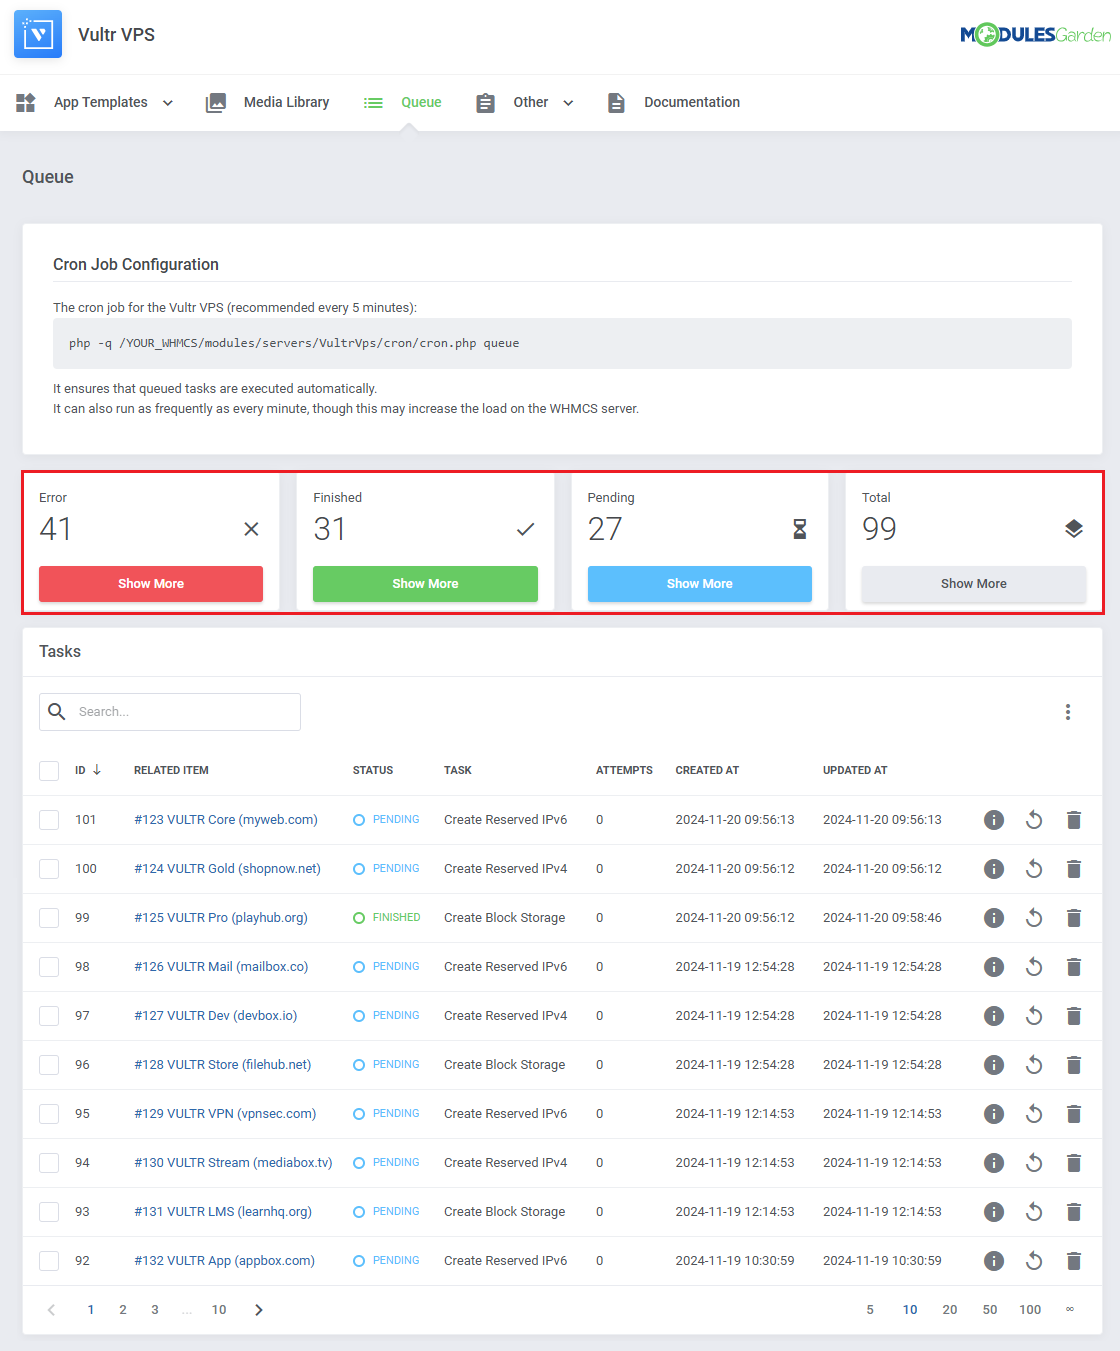Rerun task 95 for vpnsec.com
The height and width of the screenshot is (1351, 1120).
point(1034,1114)
